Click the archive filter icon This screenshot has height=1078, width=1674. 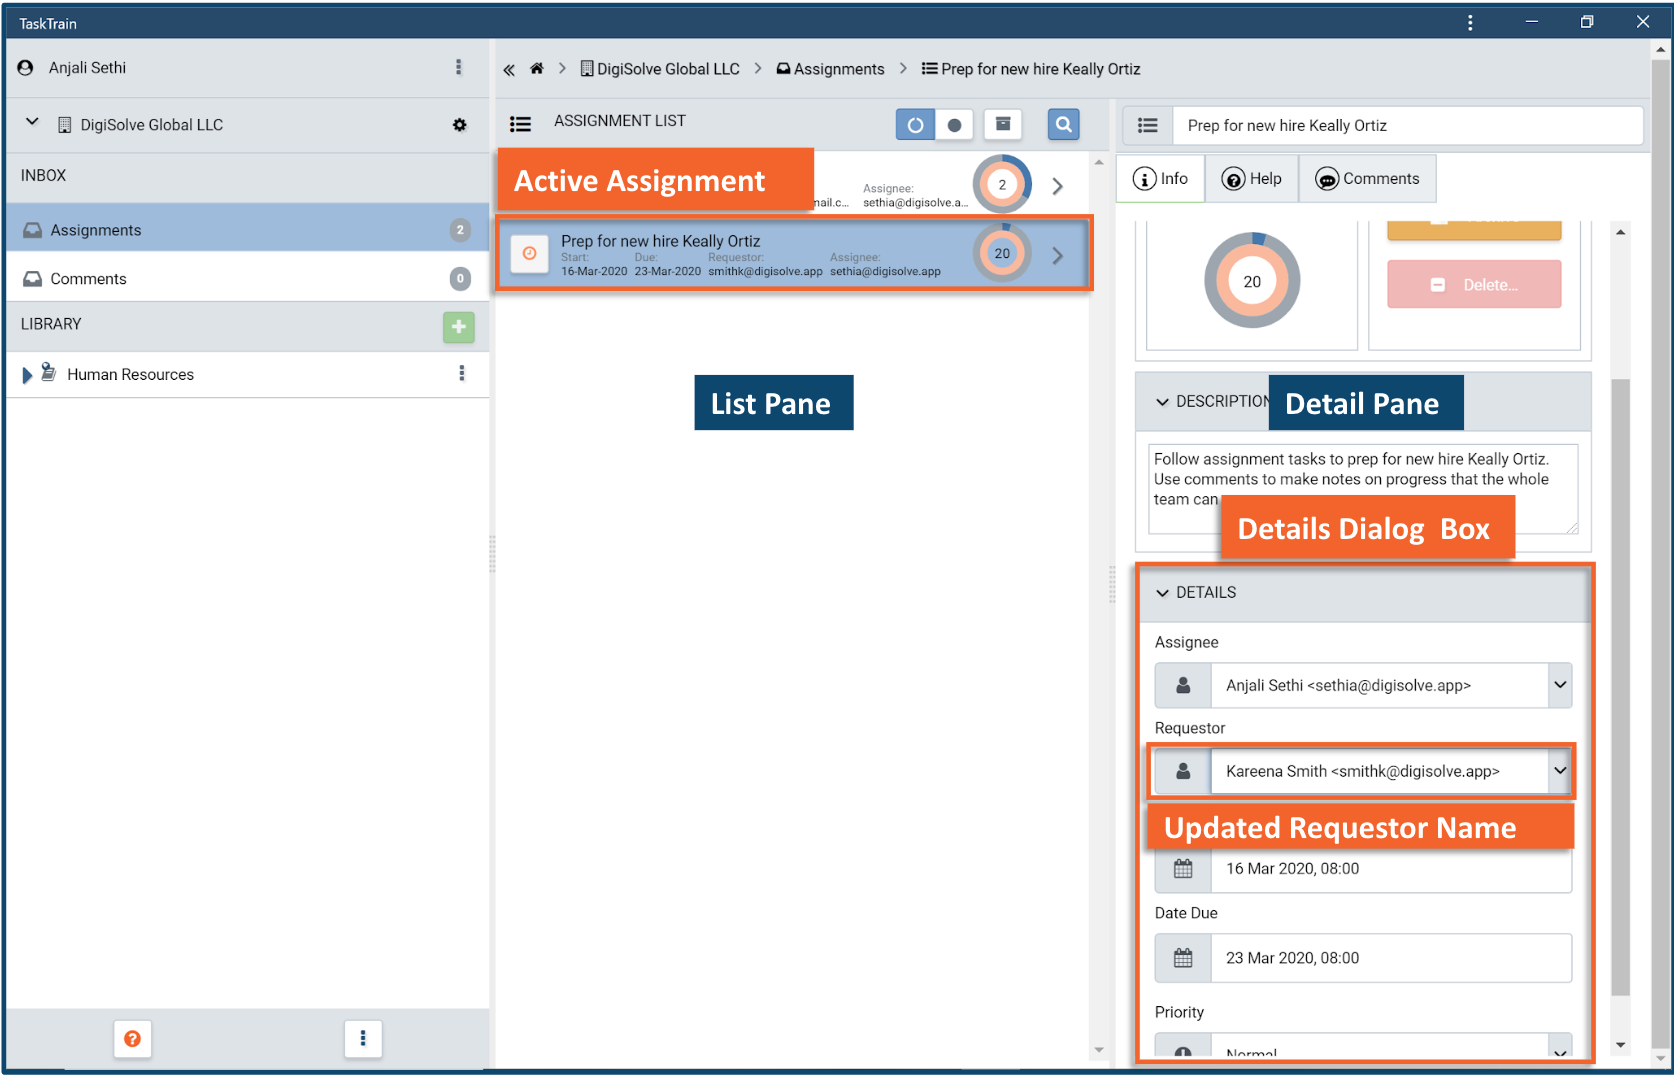(x=1002, y=124)
